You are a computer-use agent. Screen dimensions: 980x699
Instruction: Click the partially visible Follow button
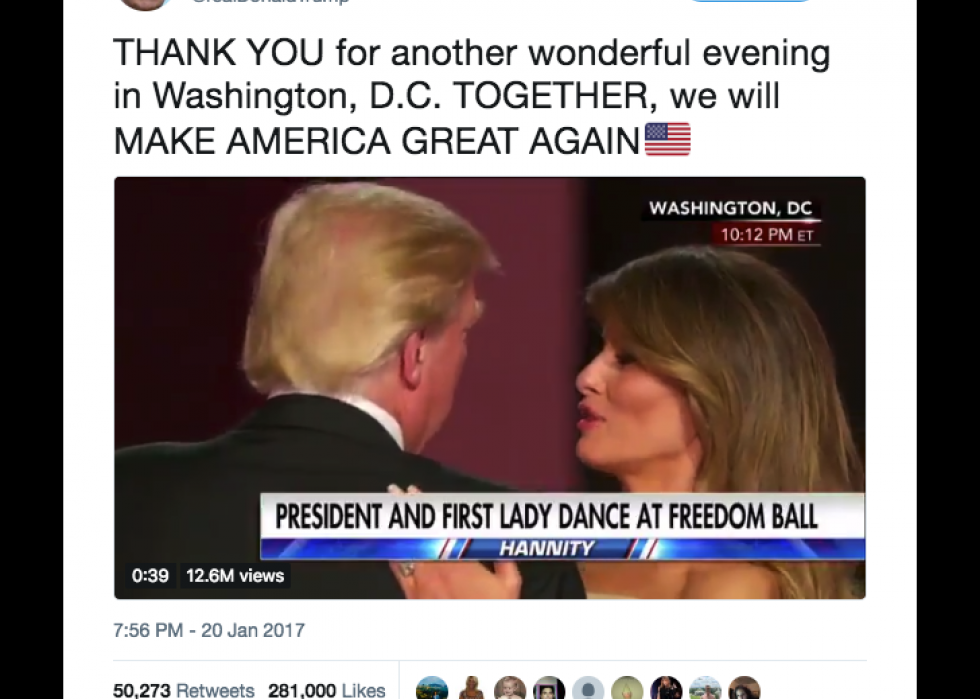[x=750, y=1]
